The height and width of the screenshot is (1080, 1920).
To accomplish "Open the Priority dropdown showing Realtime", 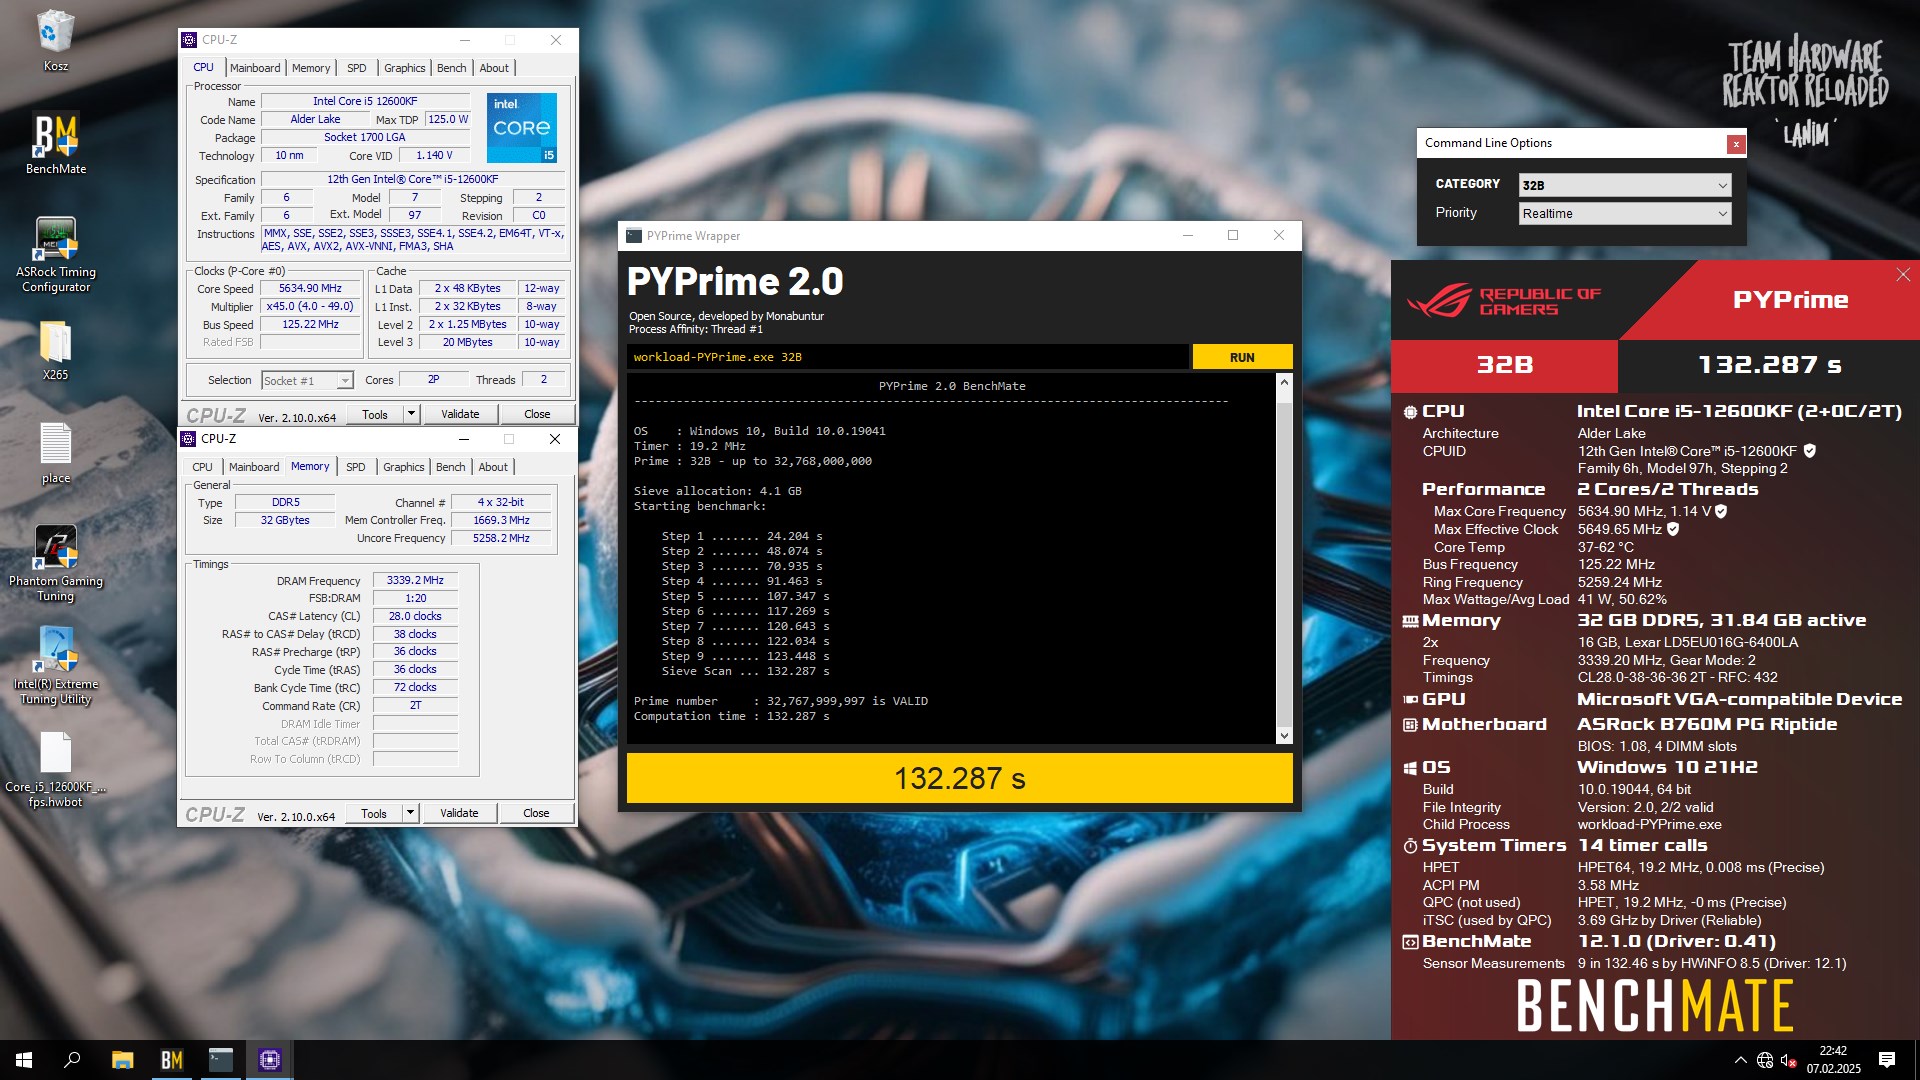I will coord(1625,214).
